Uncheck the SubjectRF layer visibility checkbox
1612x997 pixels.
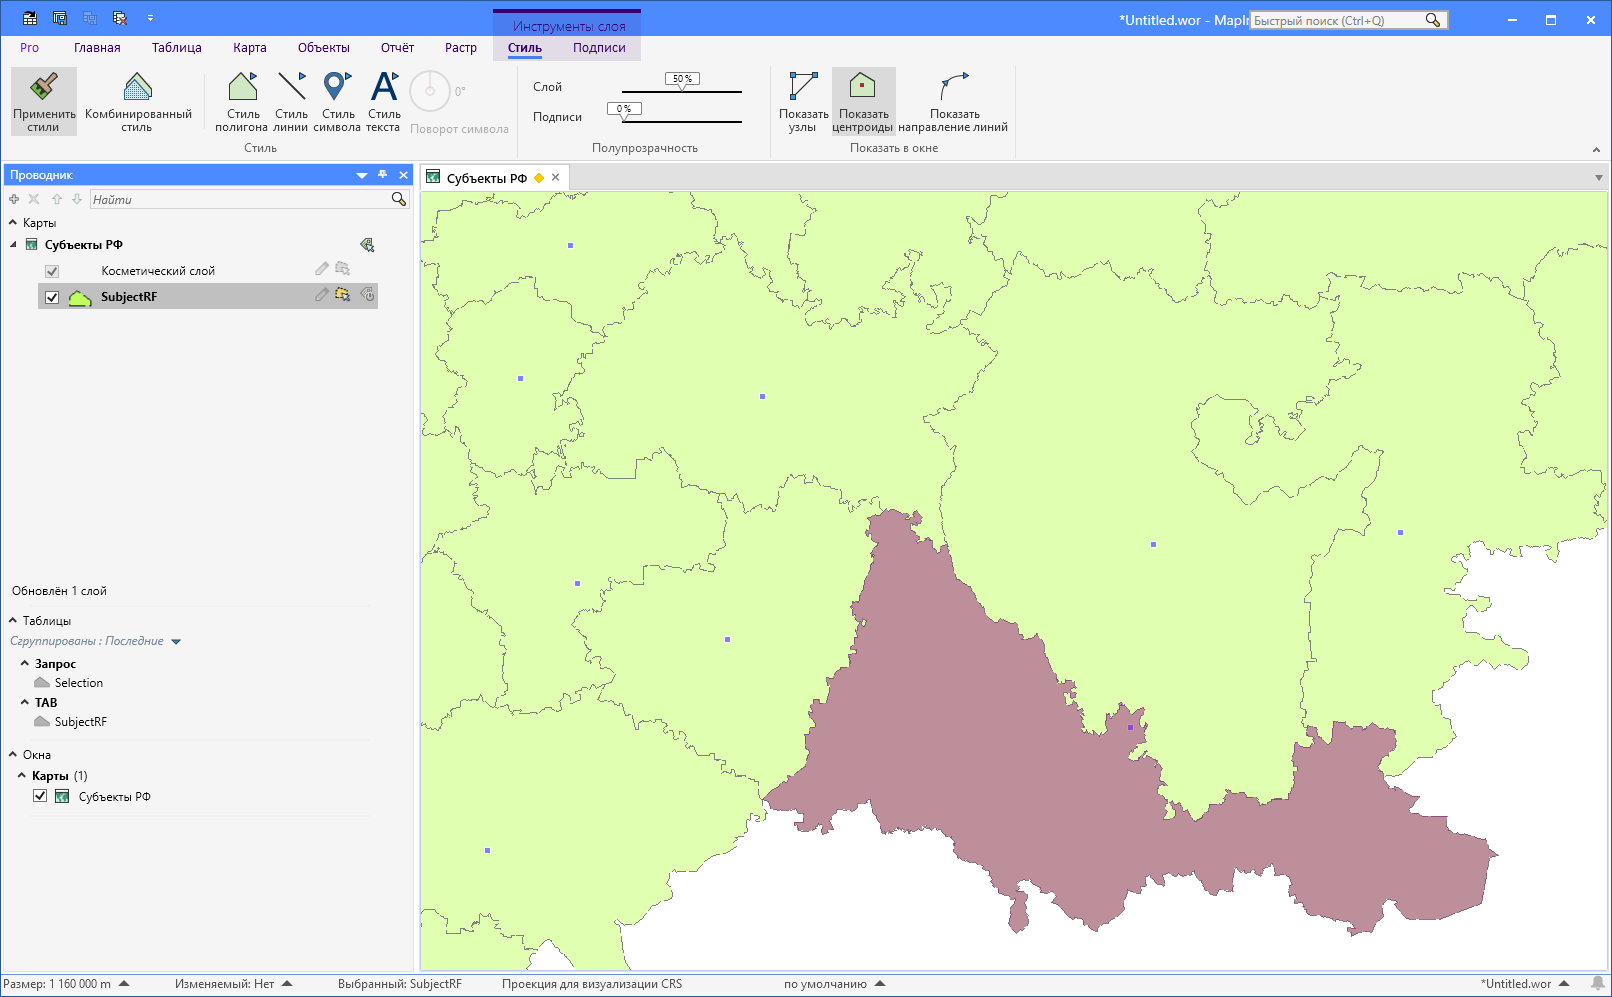click(x=52, y=297)
